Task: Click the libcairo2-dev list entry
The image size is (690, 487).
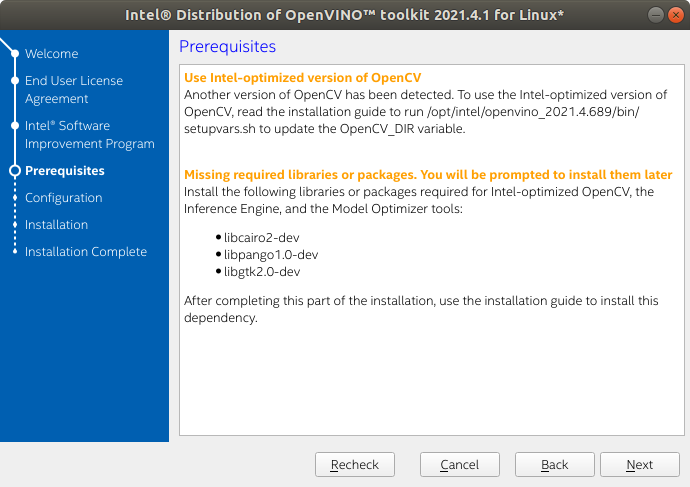Action: click(262, 237)
